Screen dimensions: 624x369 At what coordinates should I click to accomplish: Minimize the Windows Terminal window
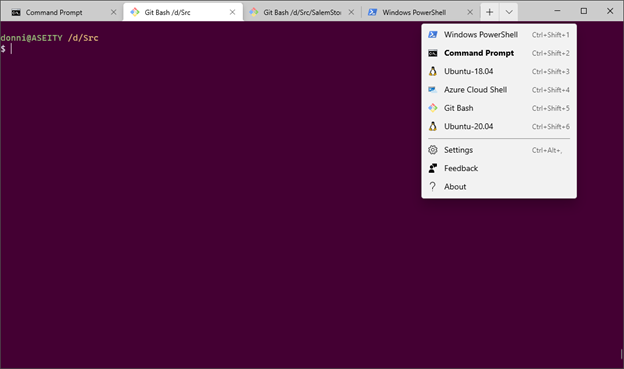[x=557, y=11]
